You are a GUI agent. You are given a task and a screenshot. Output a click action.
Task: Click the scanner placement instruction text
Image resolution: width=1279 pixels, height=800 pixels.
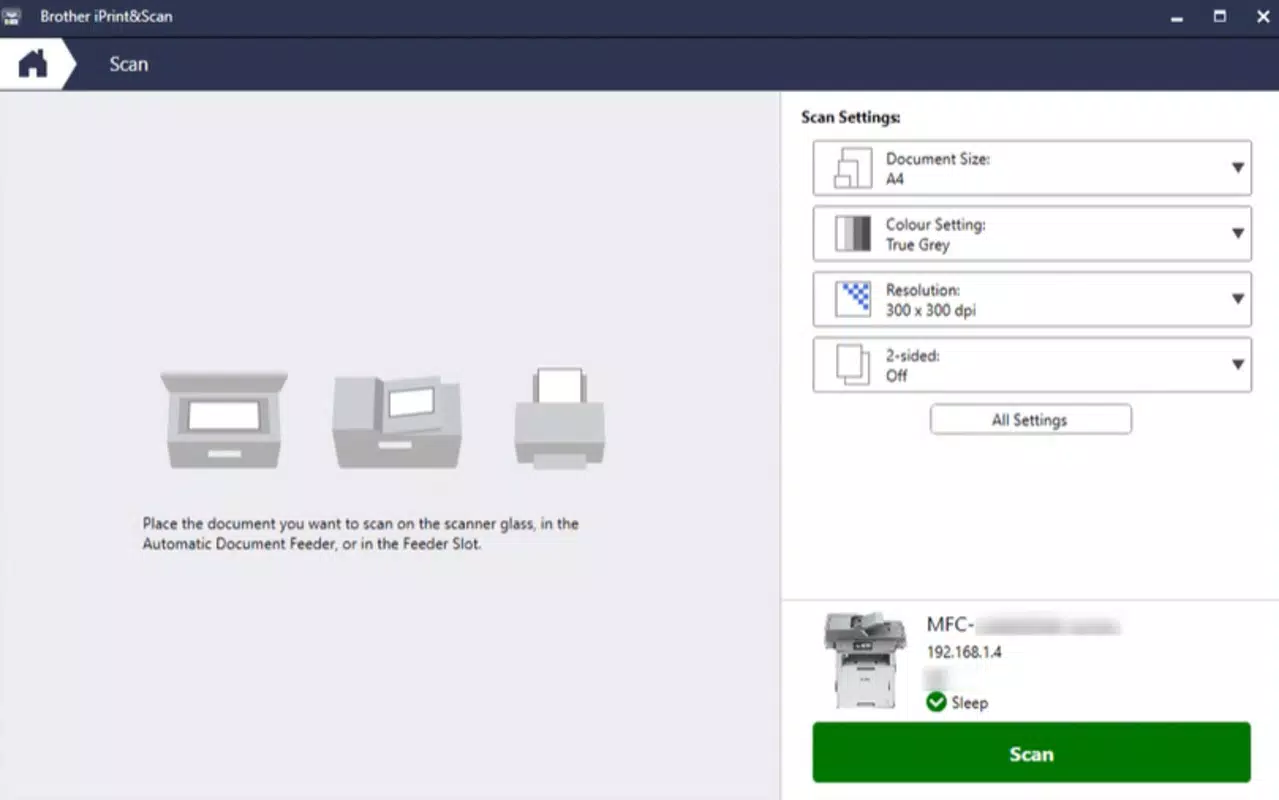coord(361,534)
